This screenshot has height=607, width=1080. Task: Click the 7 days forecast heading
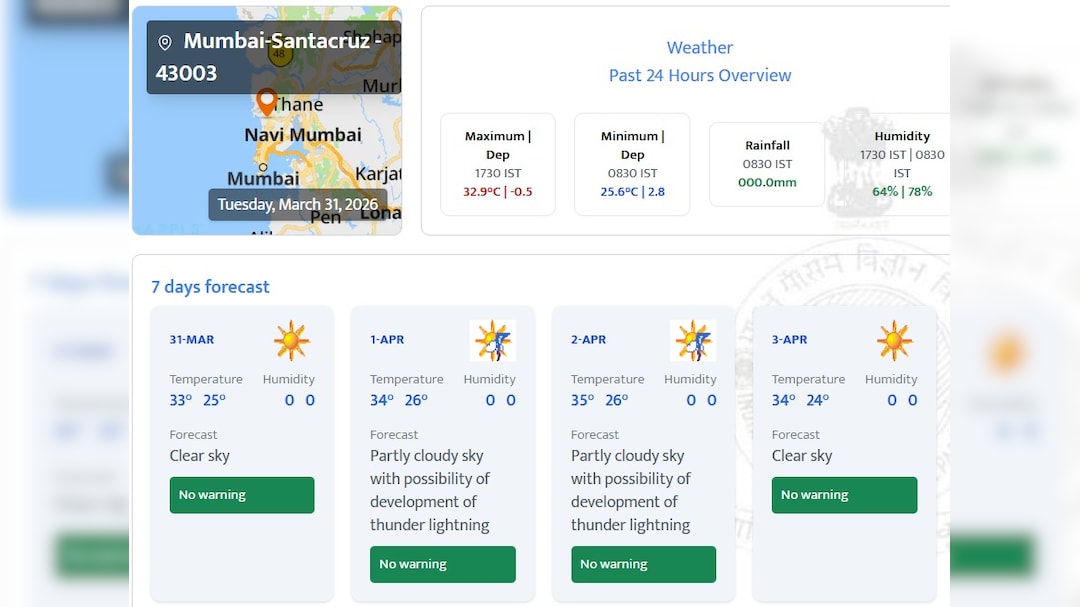coord(210,287)
